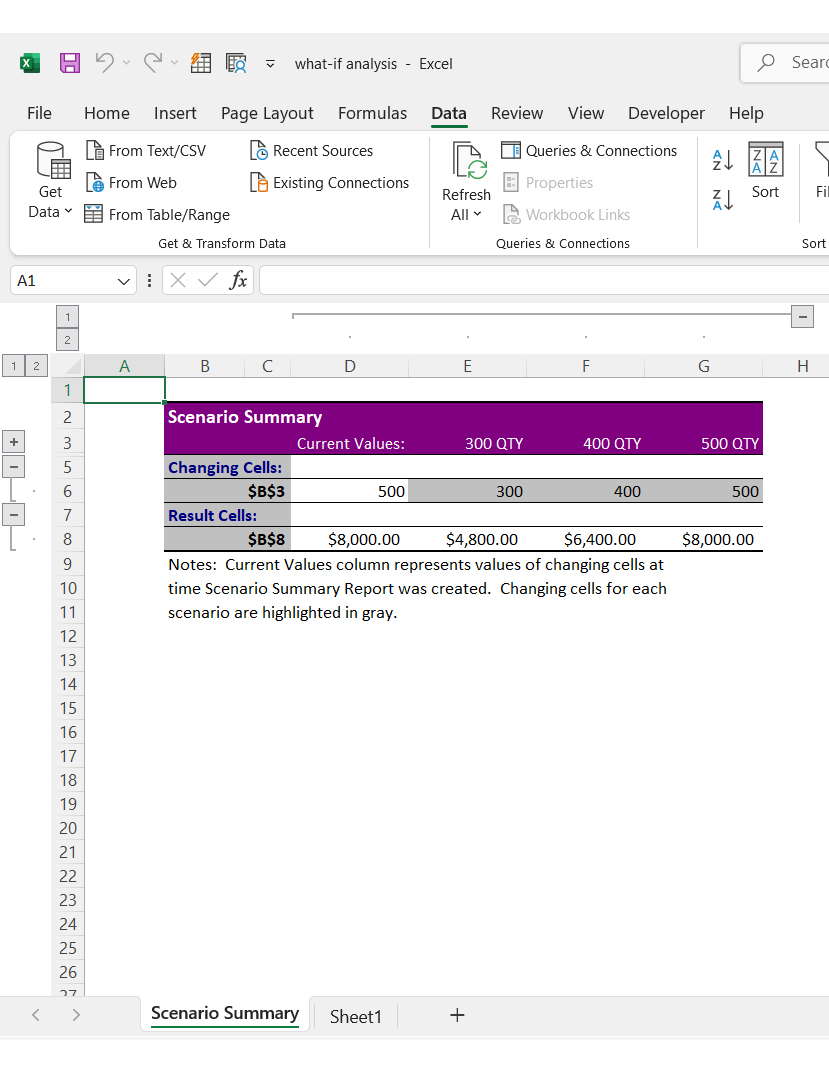
Task: Collapse Result Cells group at row 7
Action: click(x=14, y=515)
